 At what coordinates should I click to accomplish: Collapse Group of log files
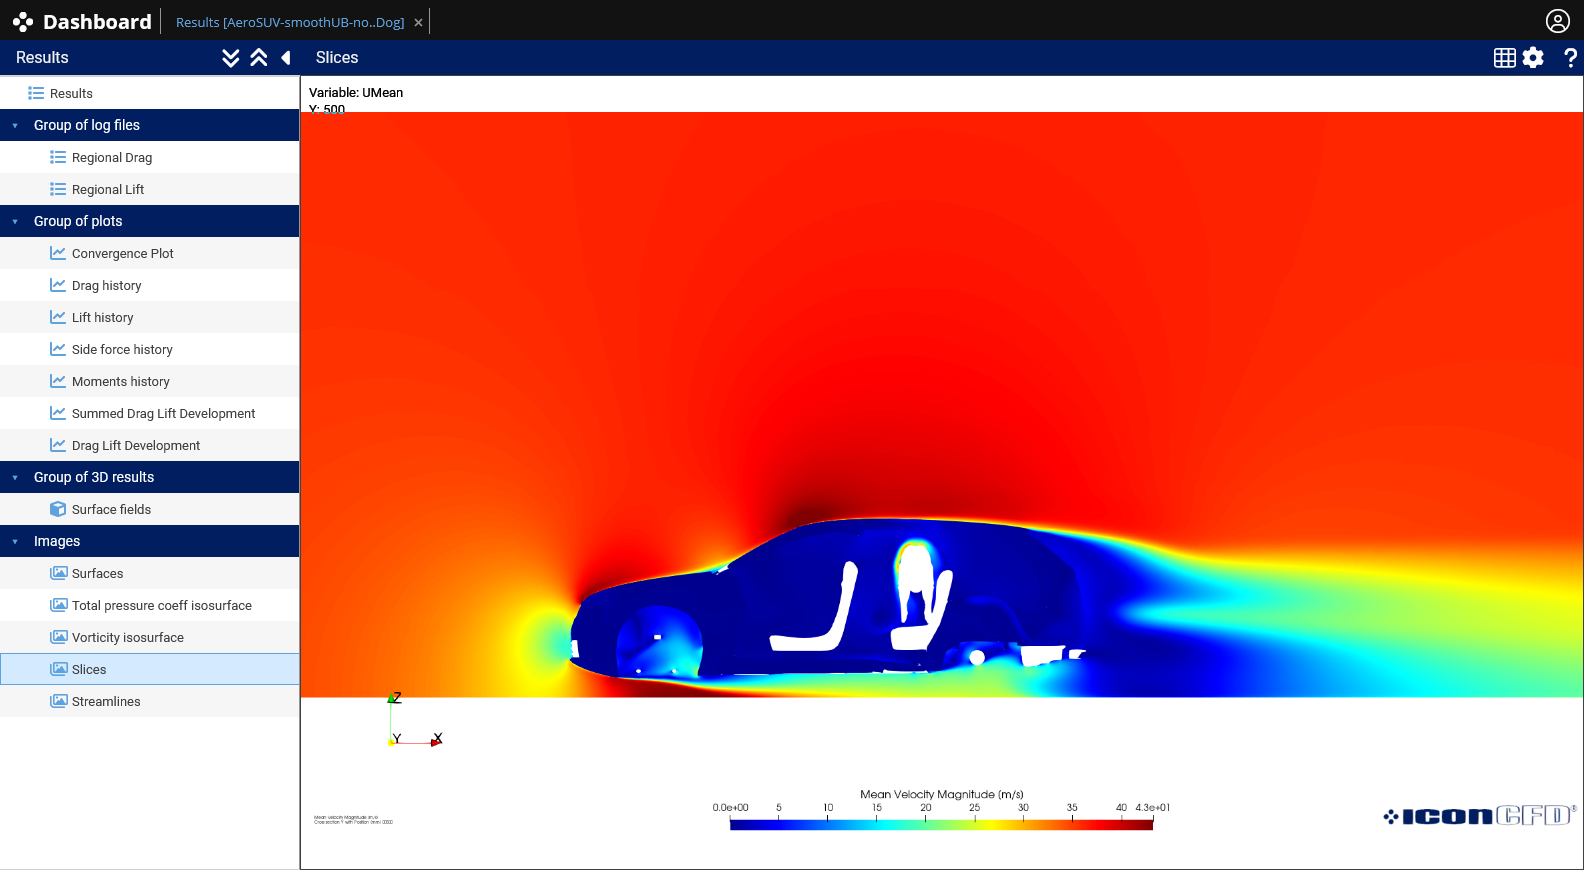point(150,125)
